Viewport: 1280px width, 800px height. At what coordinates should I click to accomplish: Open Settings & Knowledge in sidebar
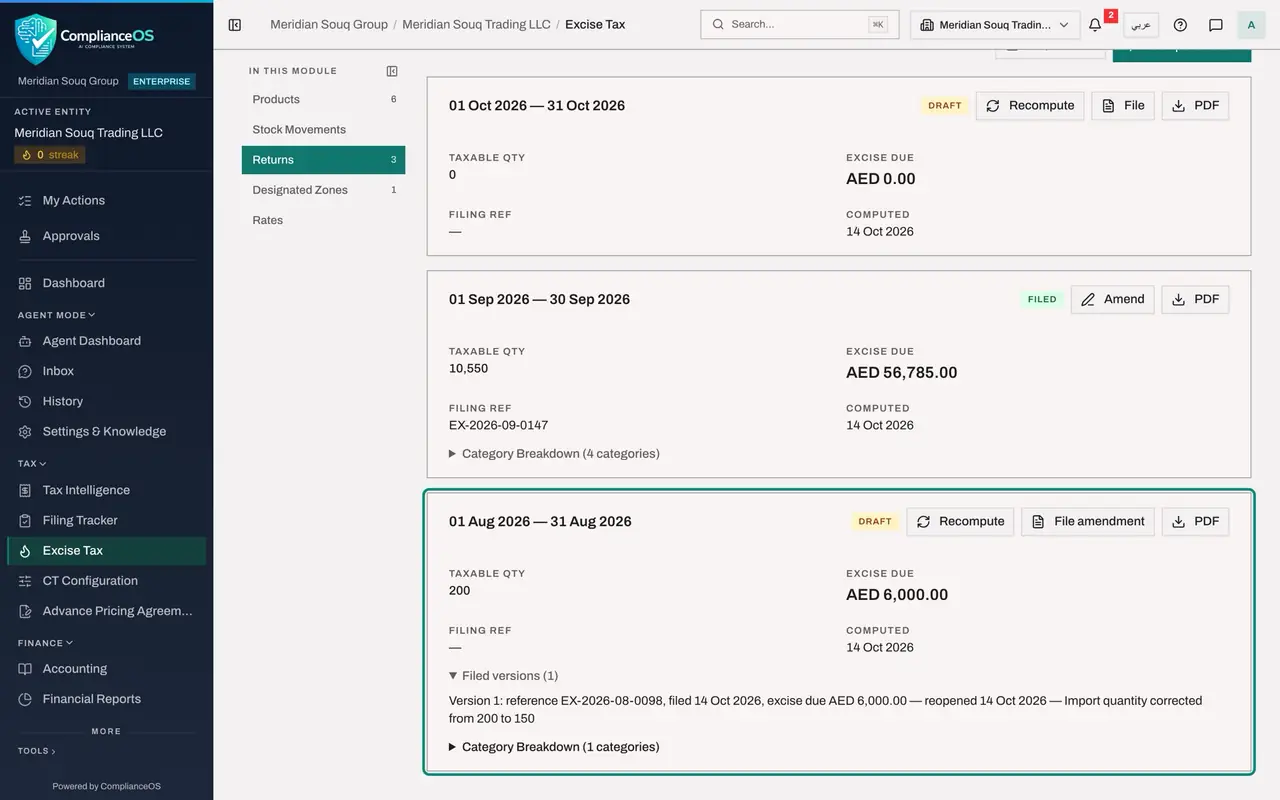[106, 432]
